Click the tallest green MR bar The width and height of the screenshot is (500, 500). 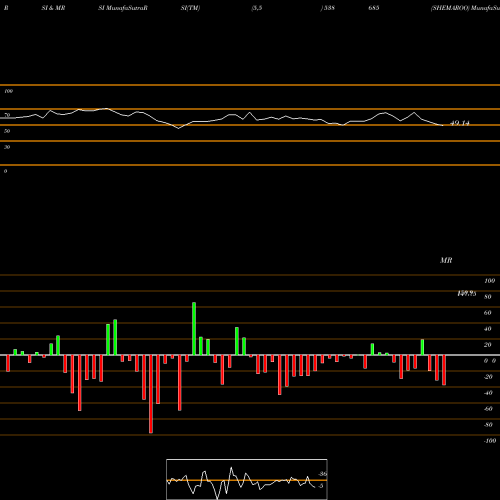[x=194, y=329]
